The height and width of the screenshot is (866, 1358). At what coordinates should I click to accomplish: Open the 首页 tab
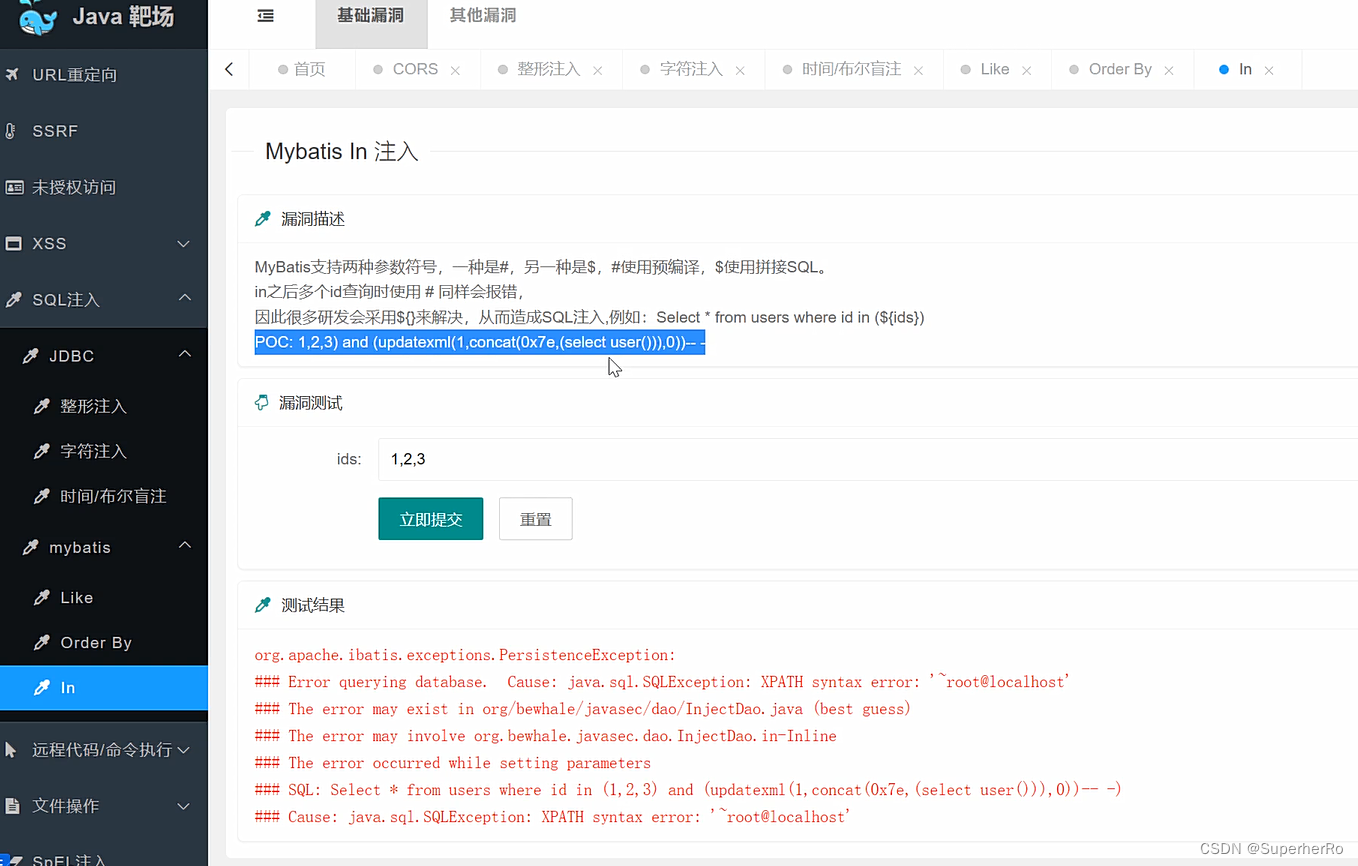(x=302, y=69)
